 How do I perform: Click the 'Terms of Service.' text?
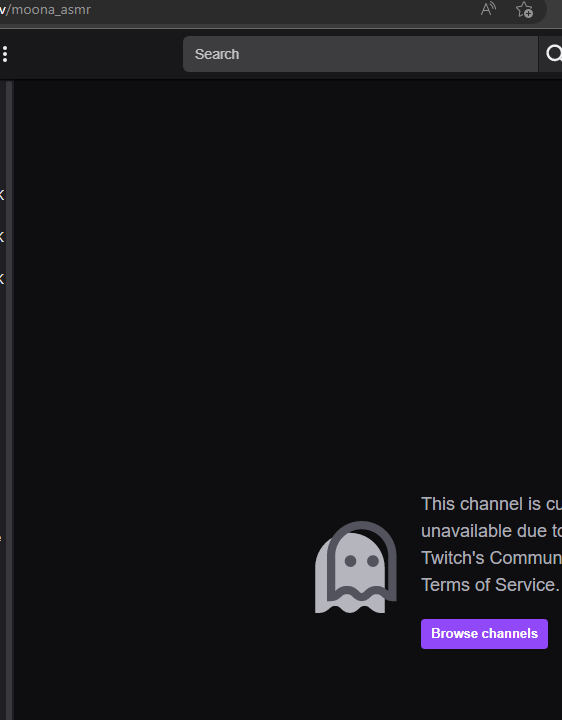pos(490,585)
